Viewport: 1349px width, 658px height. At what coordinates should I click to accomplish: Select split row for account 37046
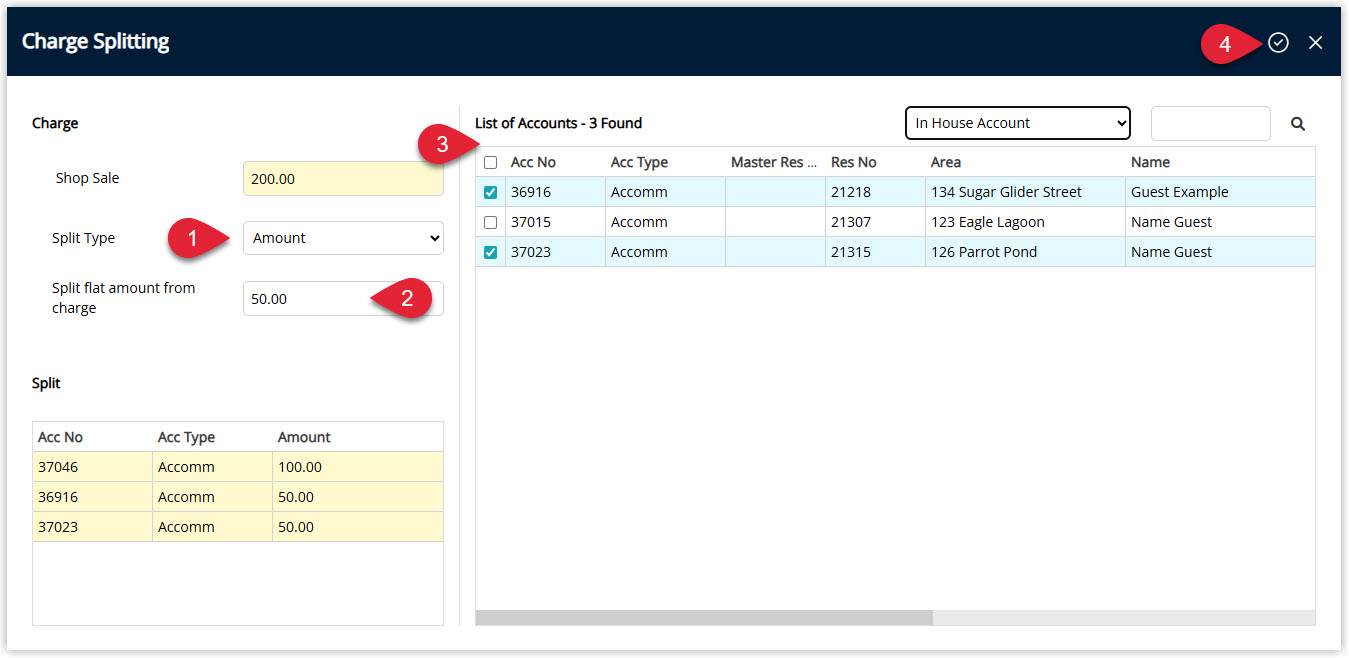[238, 467]
